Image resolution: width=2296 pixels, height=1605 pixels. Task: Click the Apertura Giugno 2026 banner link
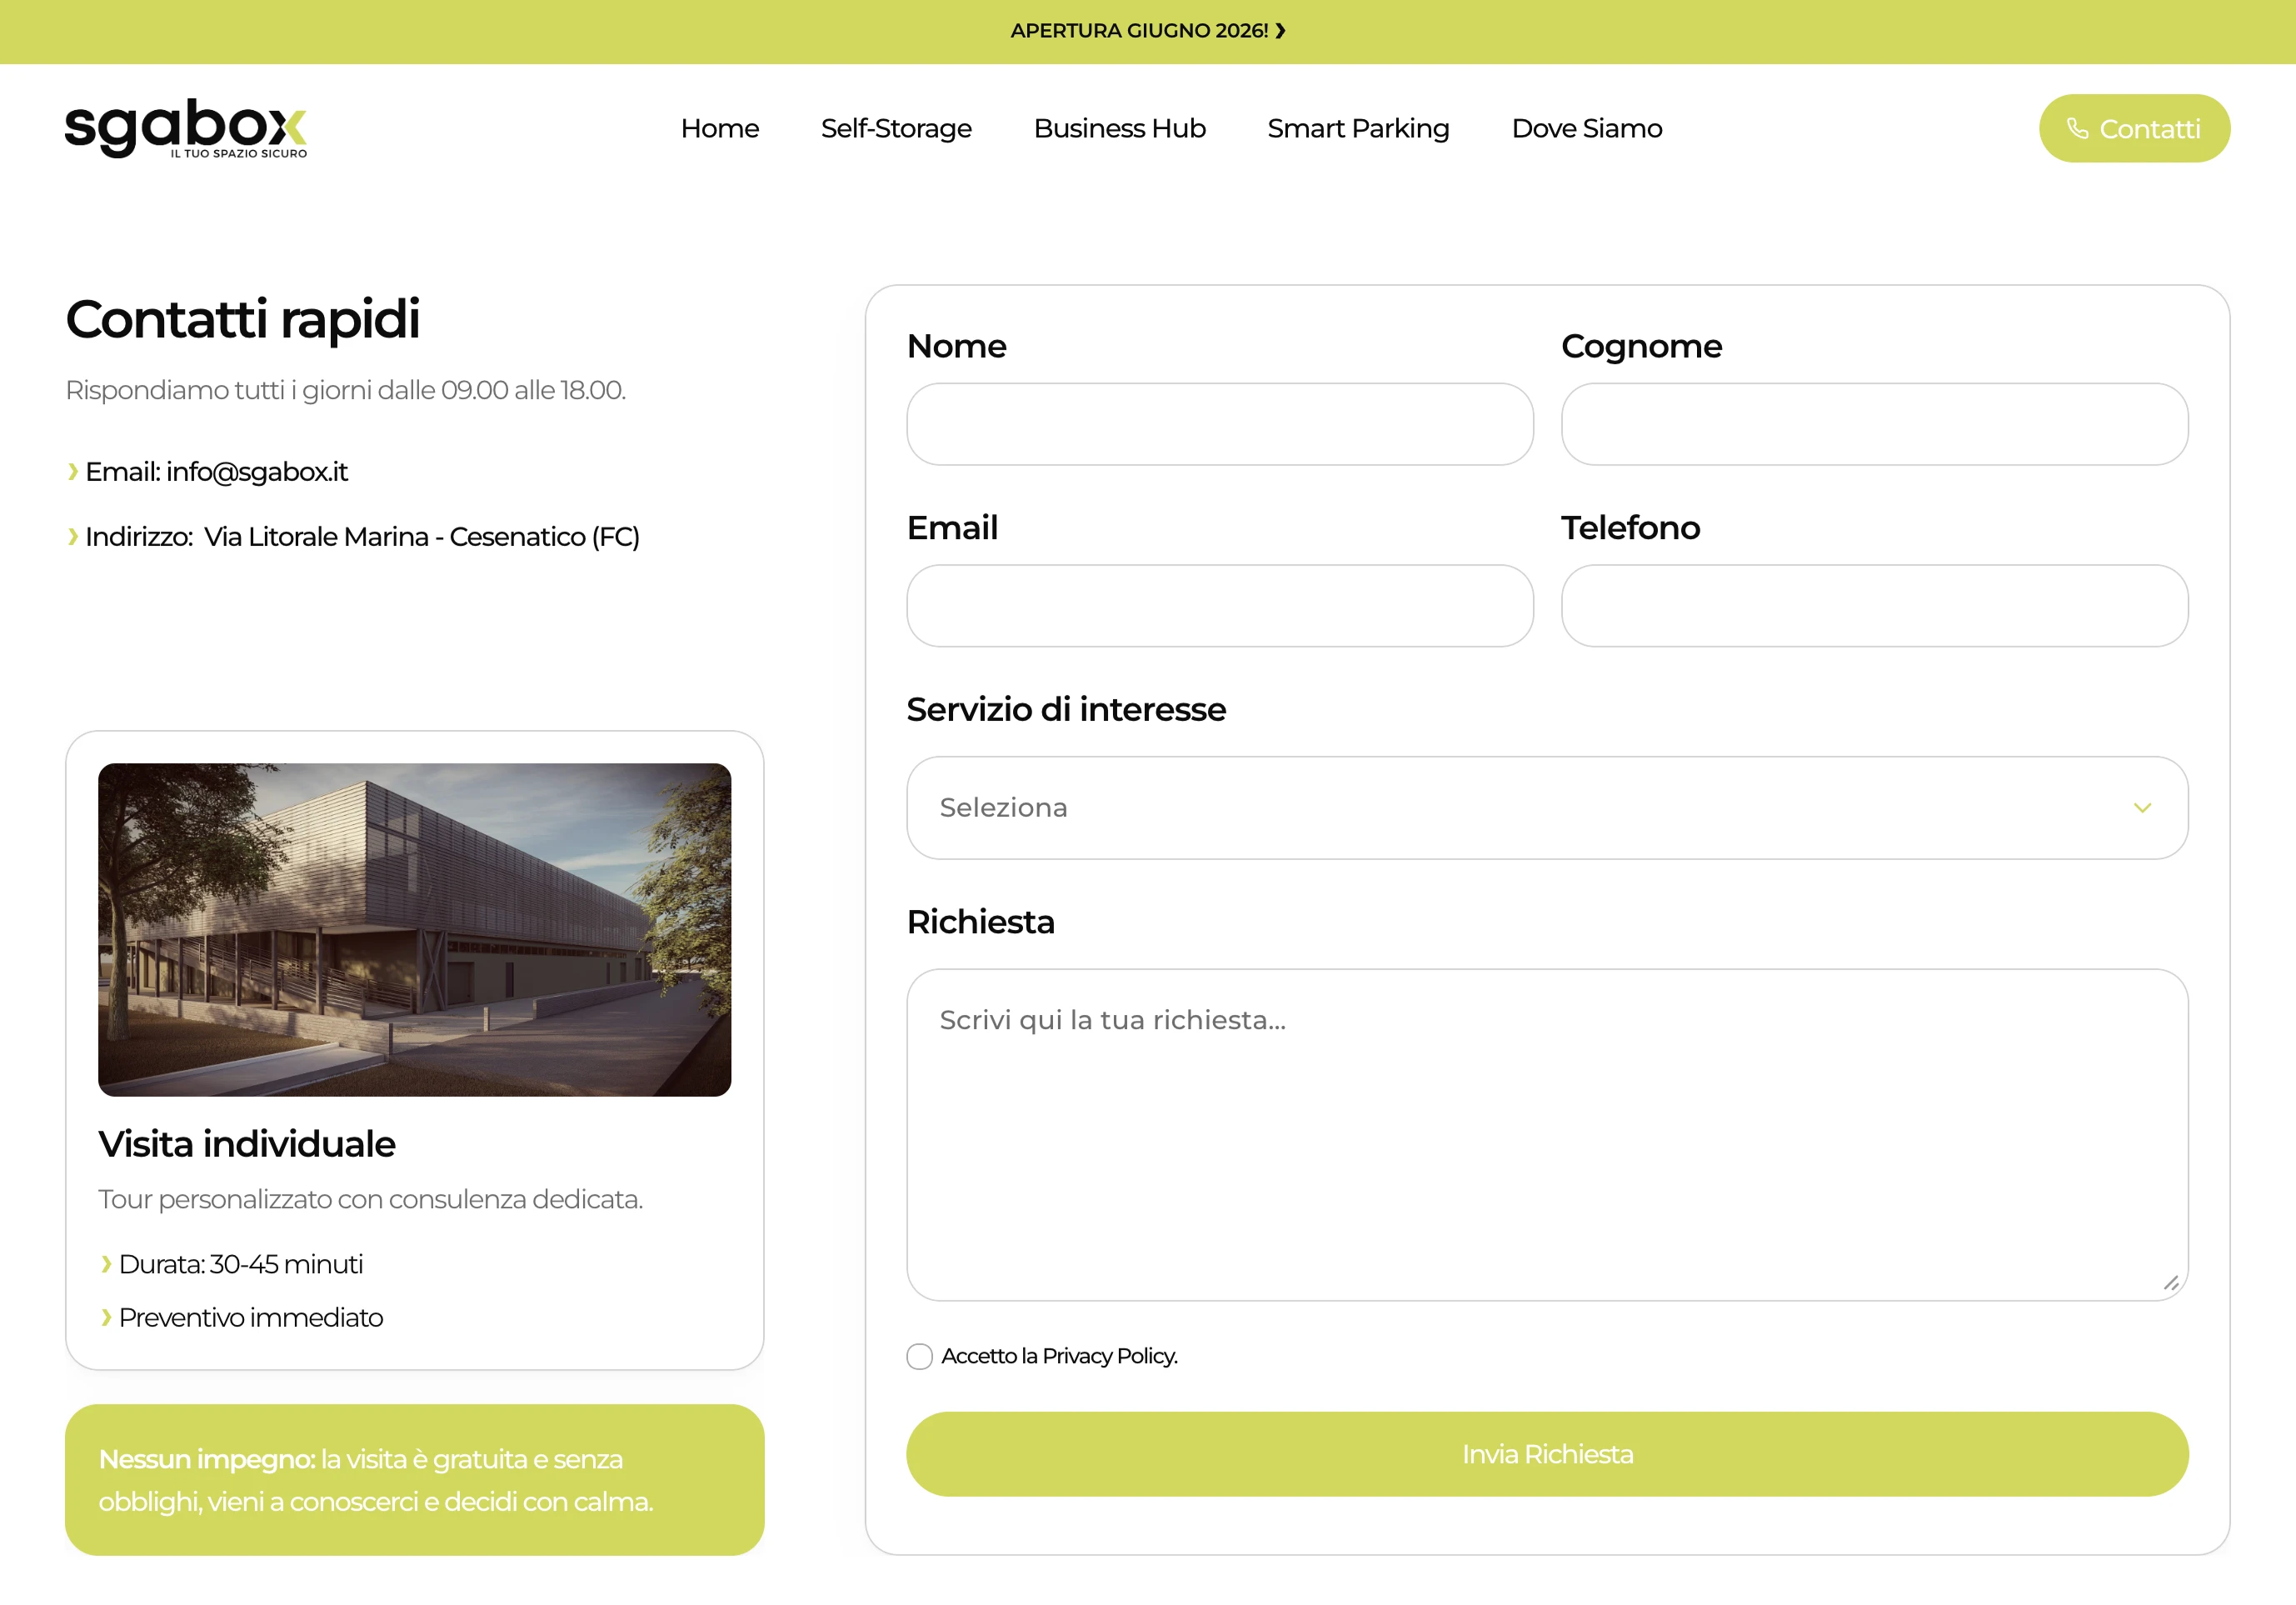[1139, 31]
